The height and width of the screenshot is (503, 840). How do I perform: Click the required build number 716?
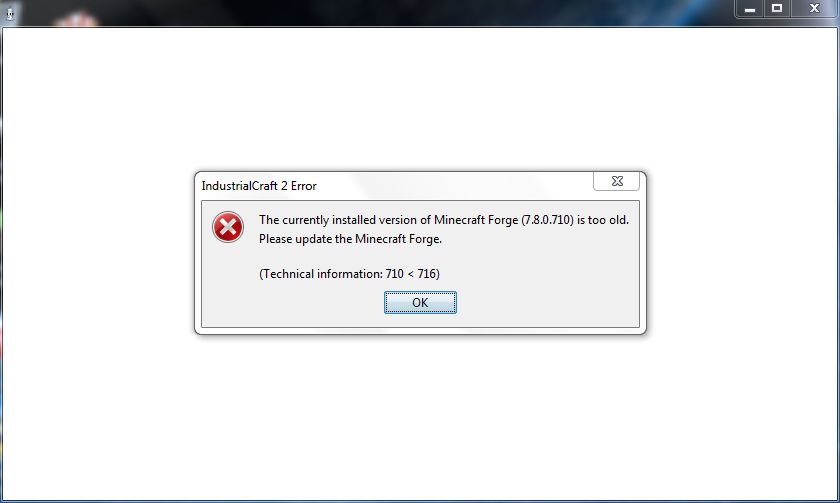coord(427,274)
